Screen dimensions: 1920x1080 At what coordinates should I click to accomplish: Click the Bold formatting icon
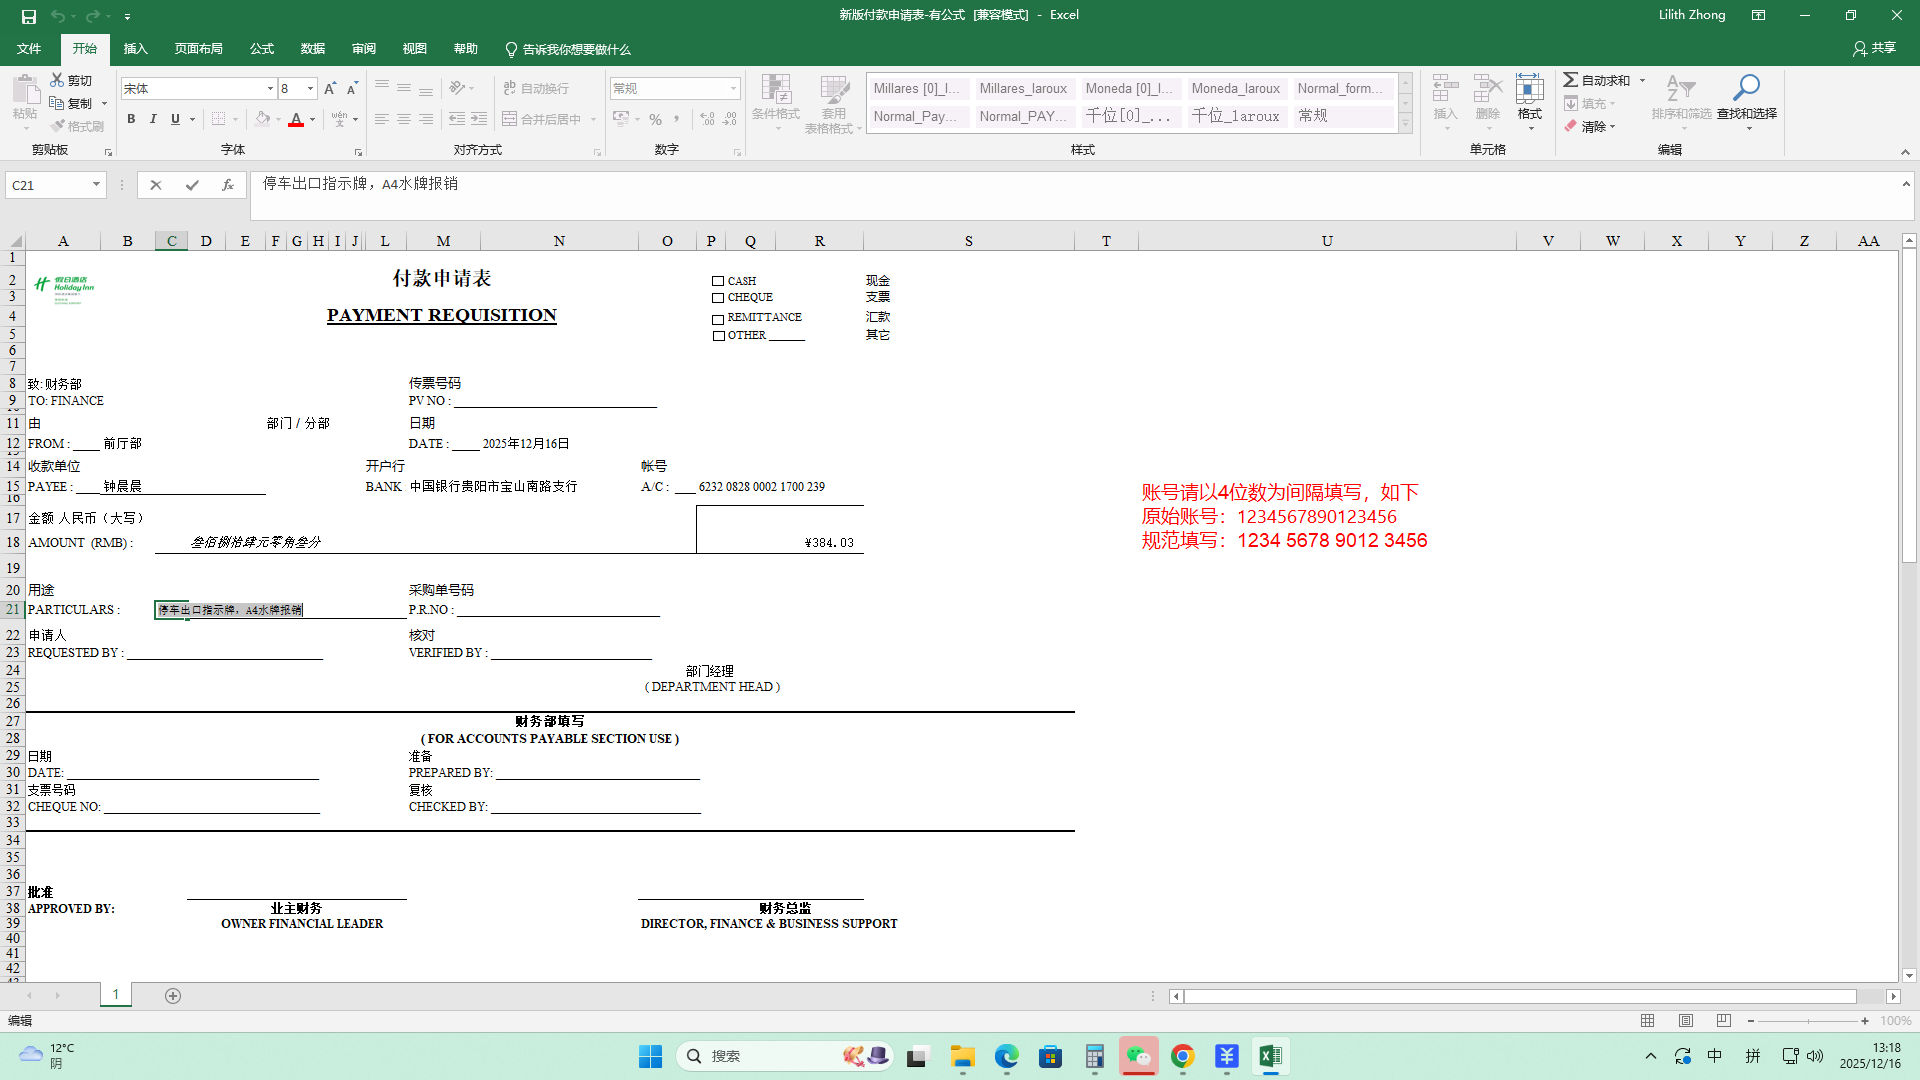tap(131, 119)
